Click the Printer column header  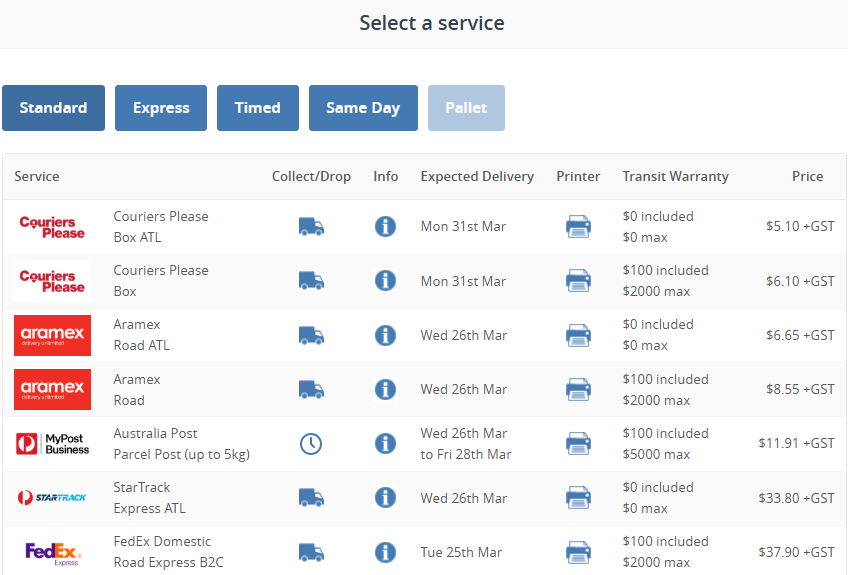(x=578, y=176)
